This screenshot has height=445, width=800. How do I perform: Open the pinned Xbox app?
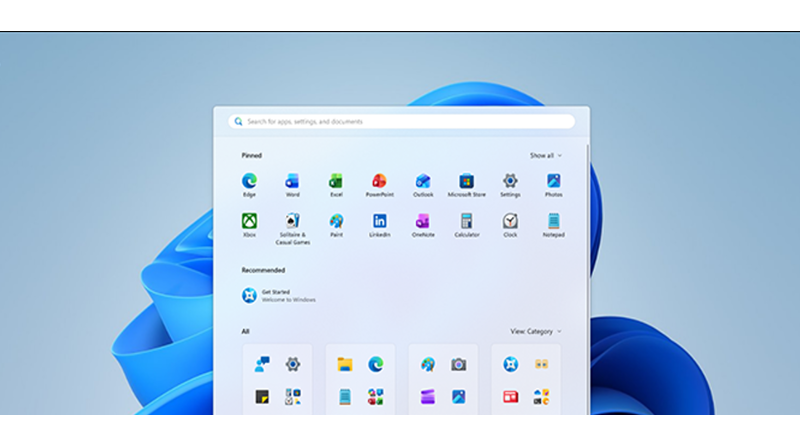(x=249, y=225)
